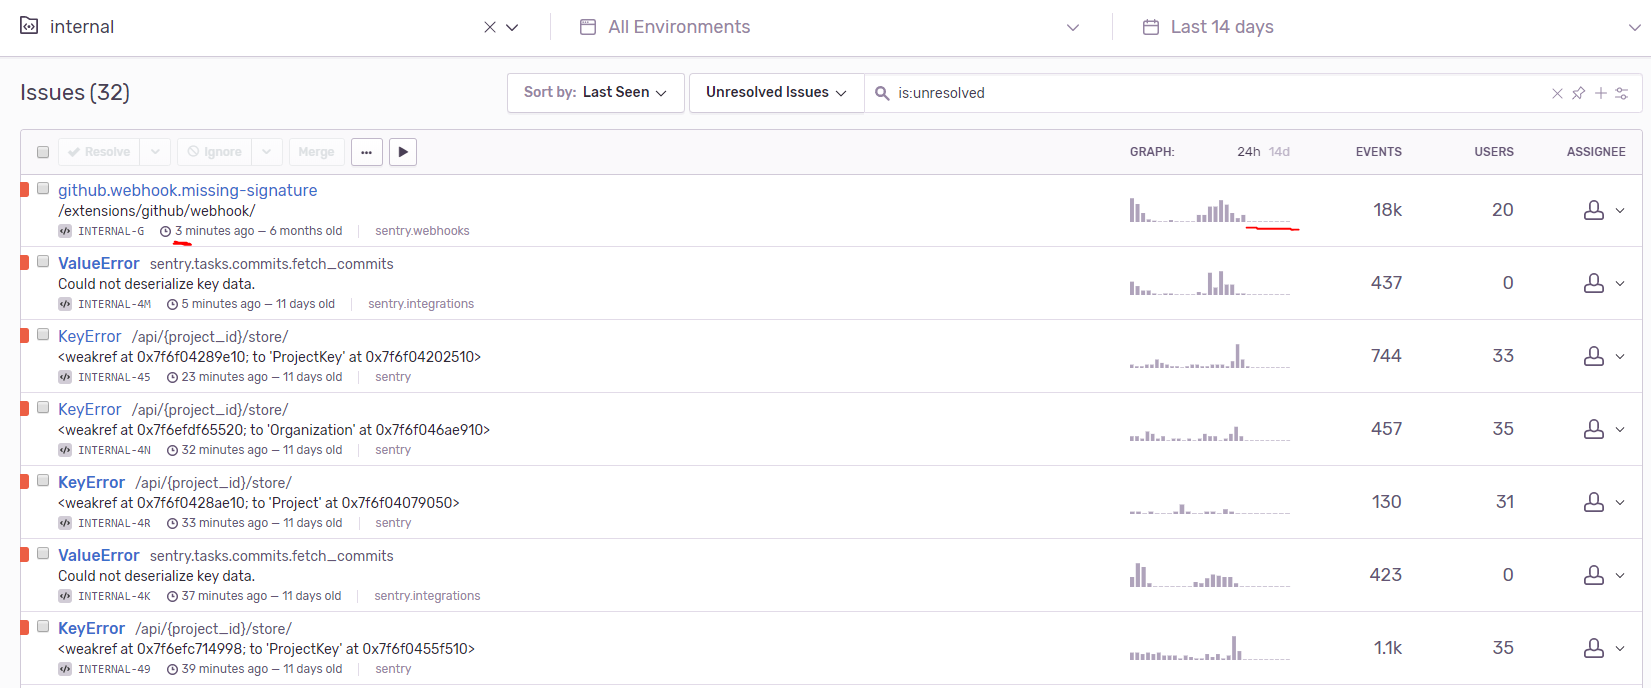Open the All Environments dropdown
The image size is (1651, 688).
[830, 27]
